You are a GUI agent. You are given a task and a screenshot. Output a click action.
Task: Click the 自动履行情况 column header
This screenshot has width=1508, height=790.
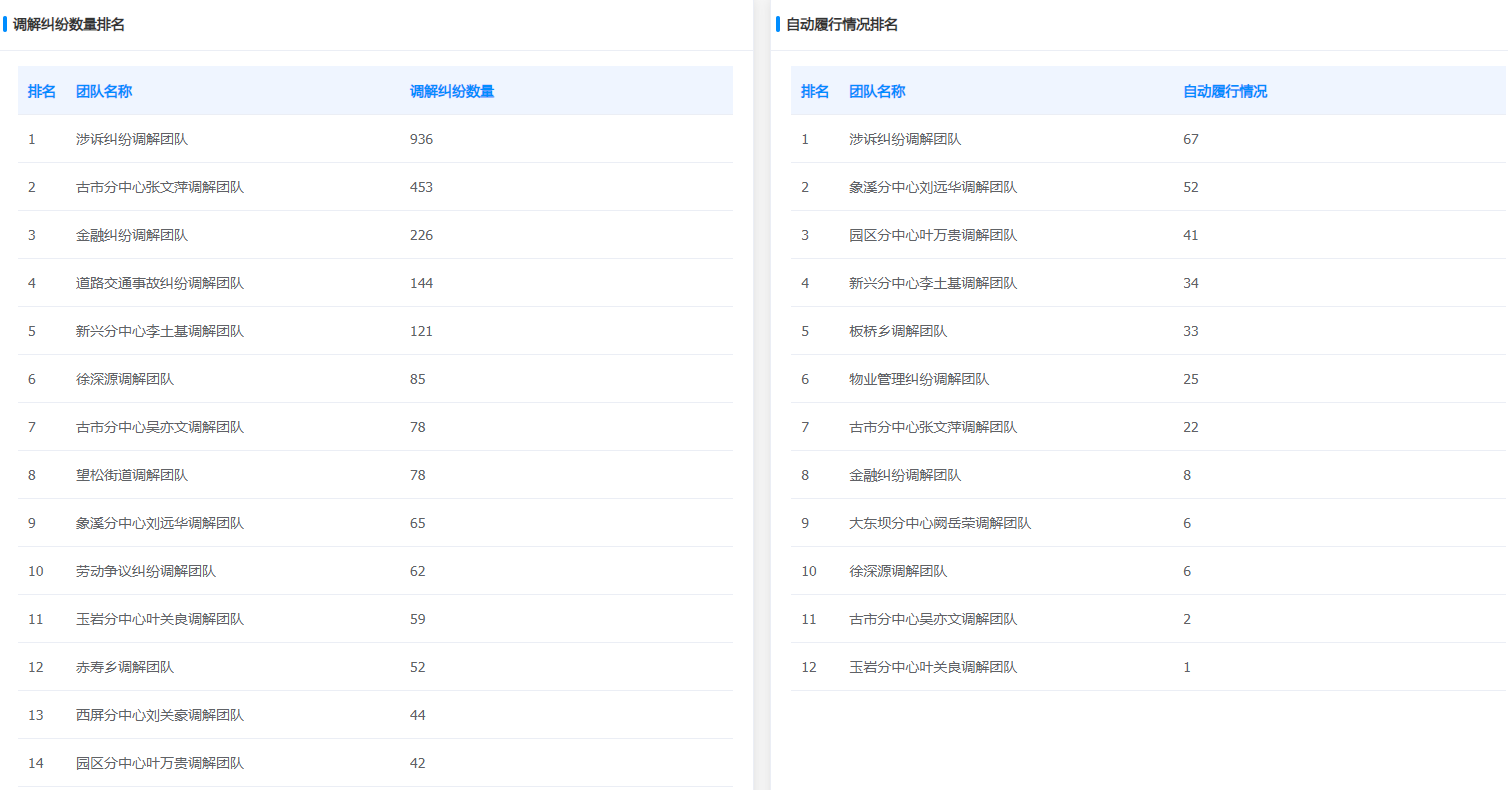click(1225, 91)
